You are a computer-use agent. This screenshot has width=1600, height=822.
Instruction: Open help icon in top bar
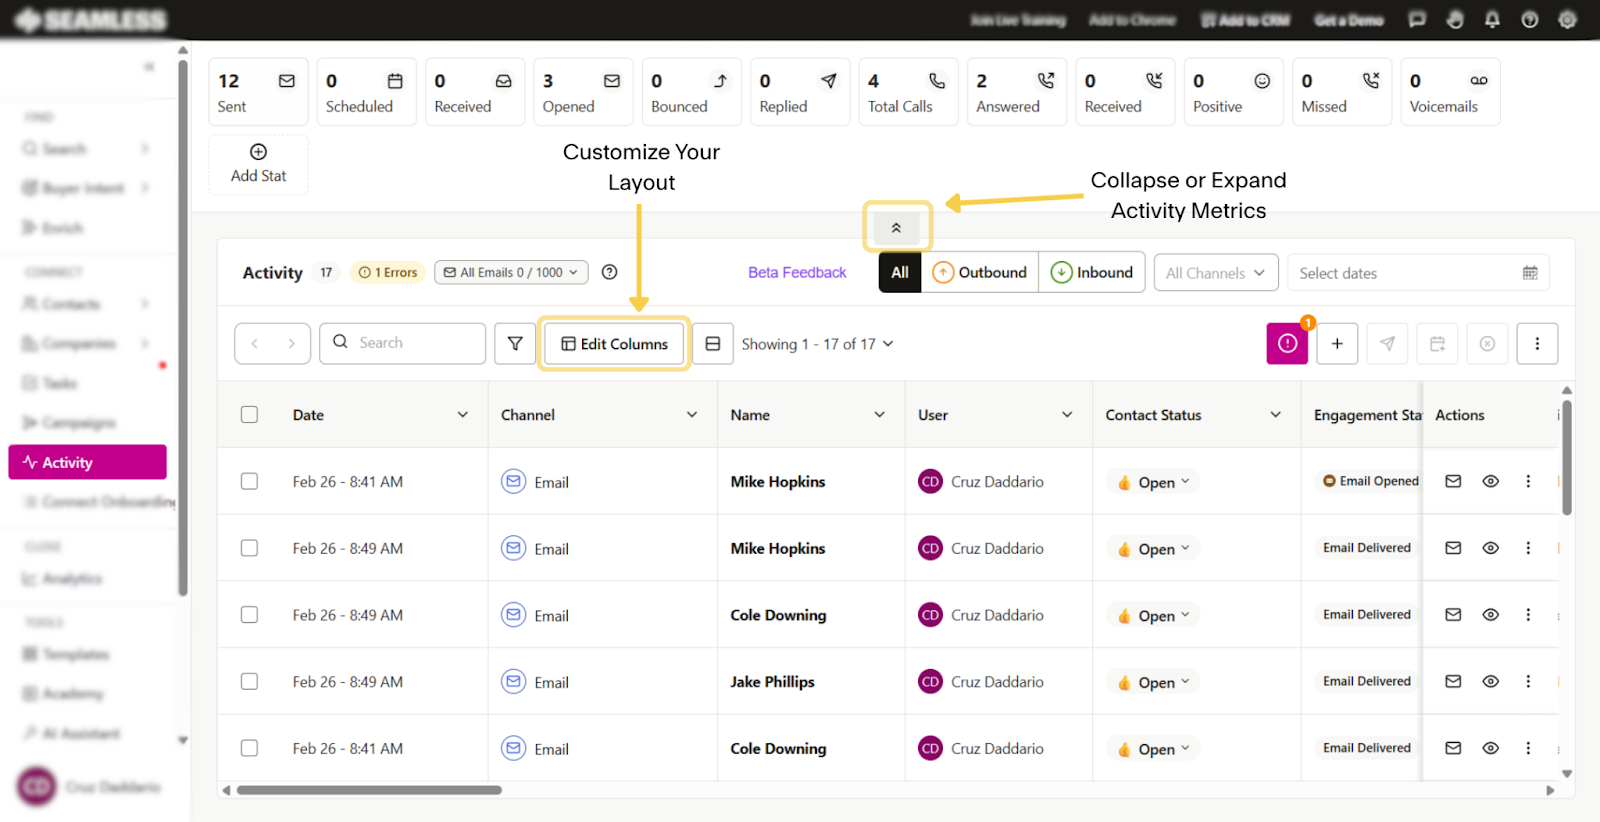tap(1530, 20)
